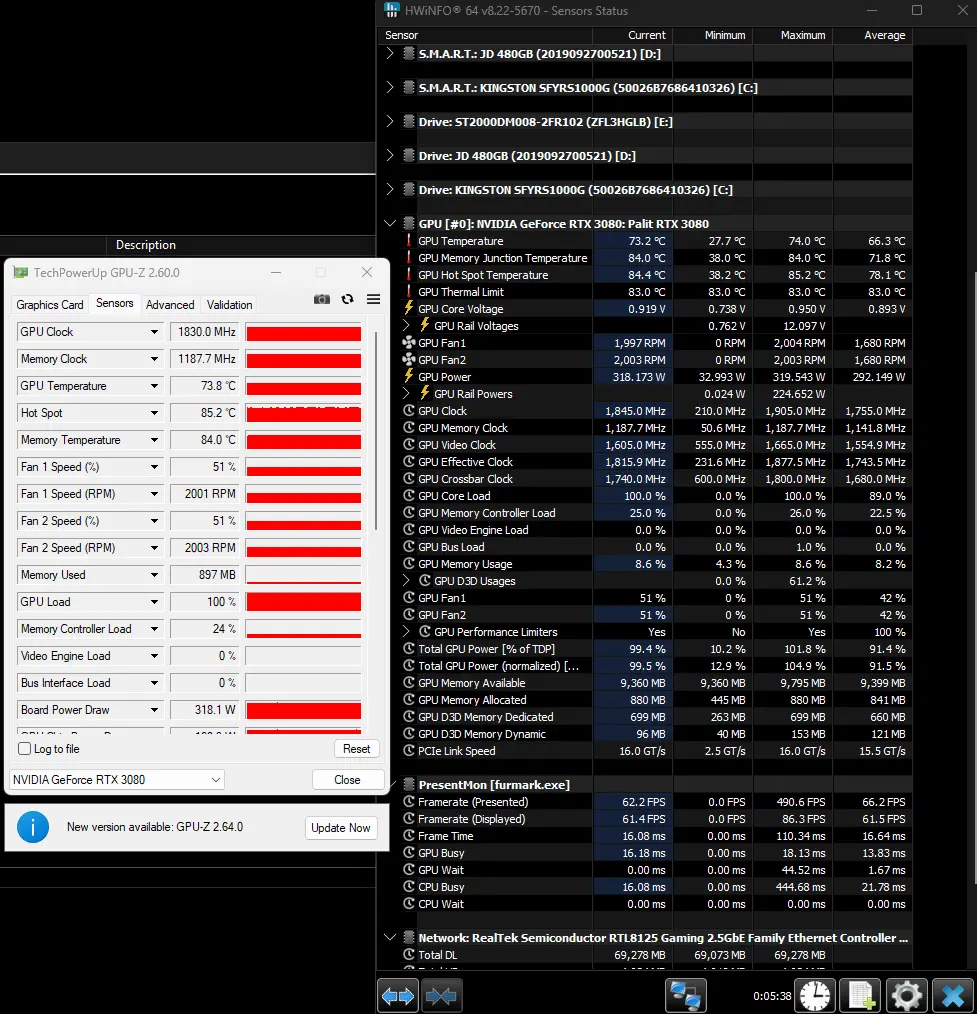977x1014 pixels.
Task: Expand the Drive: ST2000DM008 section
Action: tap(390, 122)
